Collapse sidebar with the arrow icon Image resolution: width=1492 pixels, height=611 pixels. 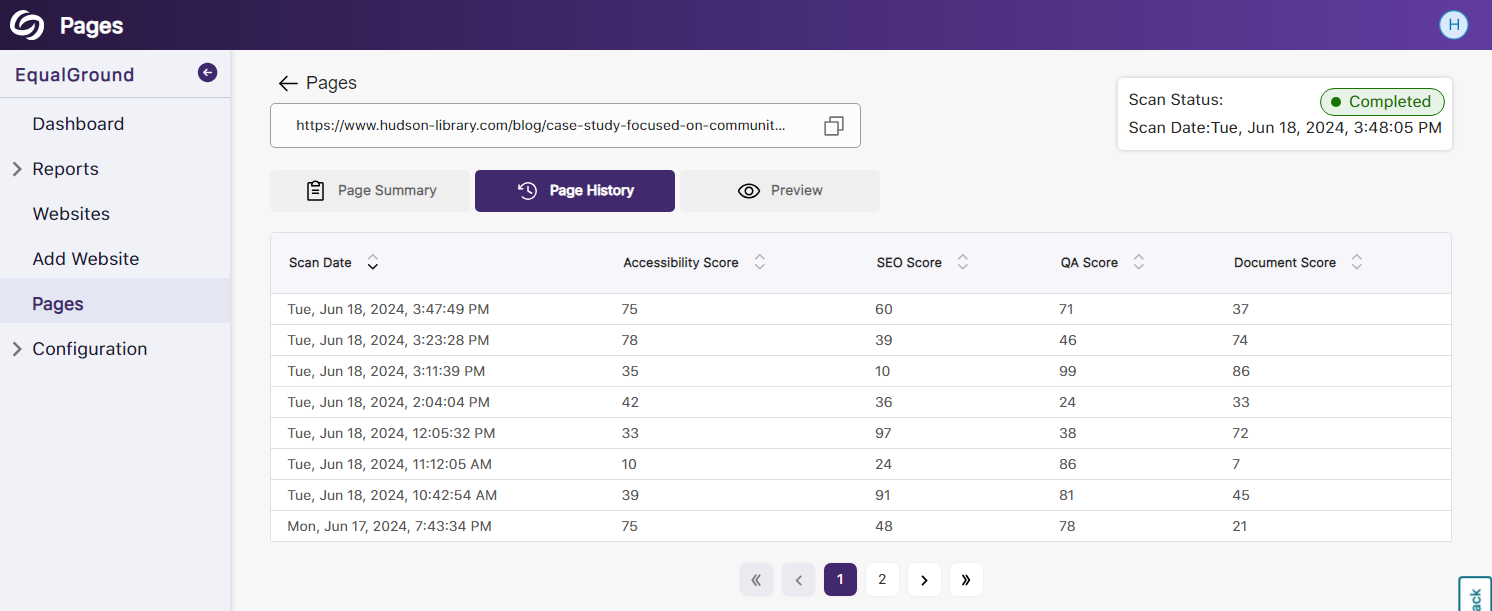207,73
